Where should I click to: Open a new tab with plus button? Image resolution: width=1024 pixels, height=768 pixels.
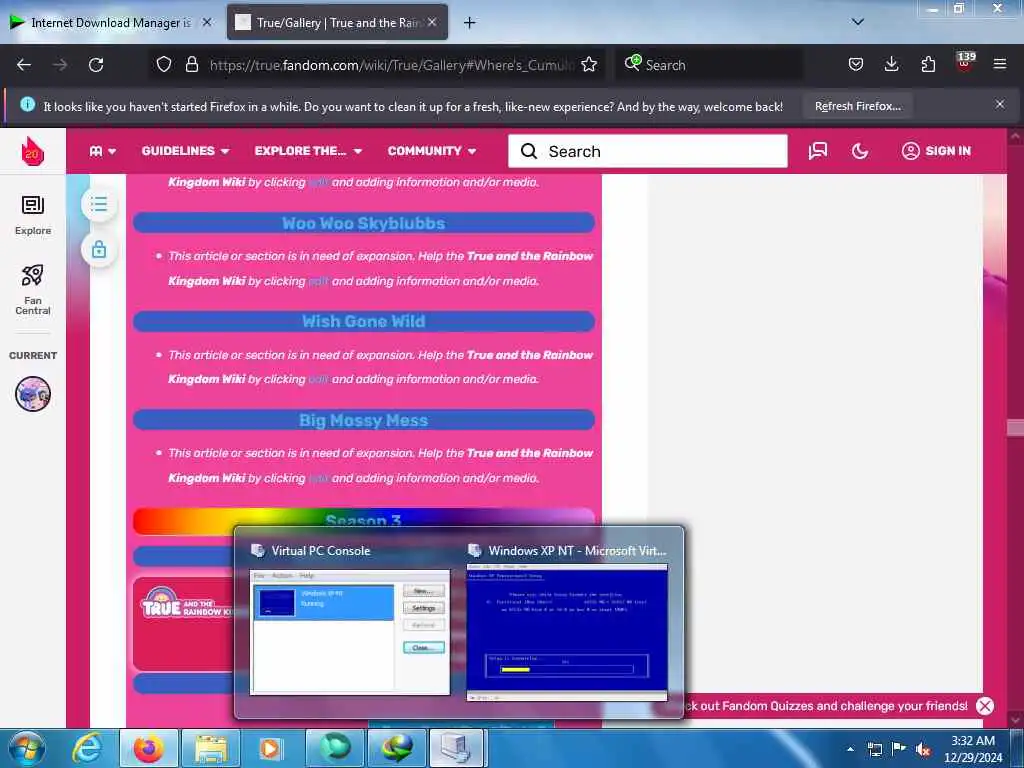tap(470, 23)
